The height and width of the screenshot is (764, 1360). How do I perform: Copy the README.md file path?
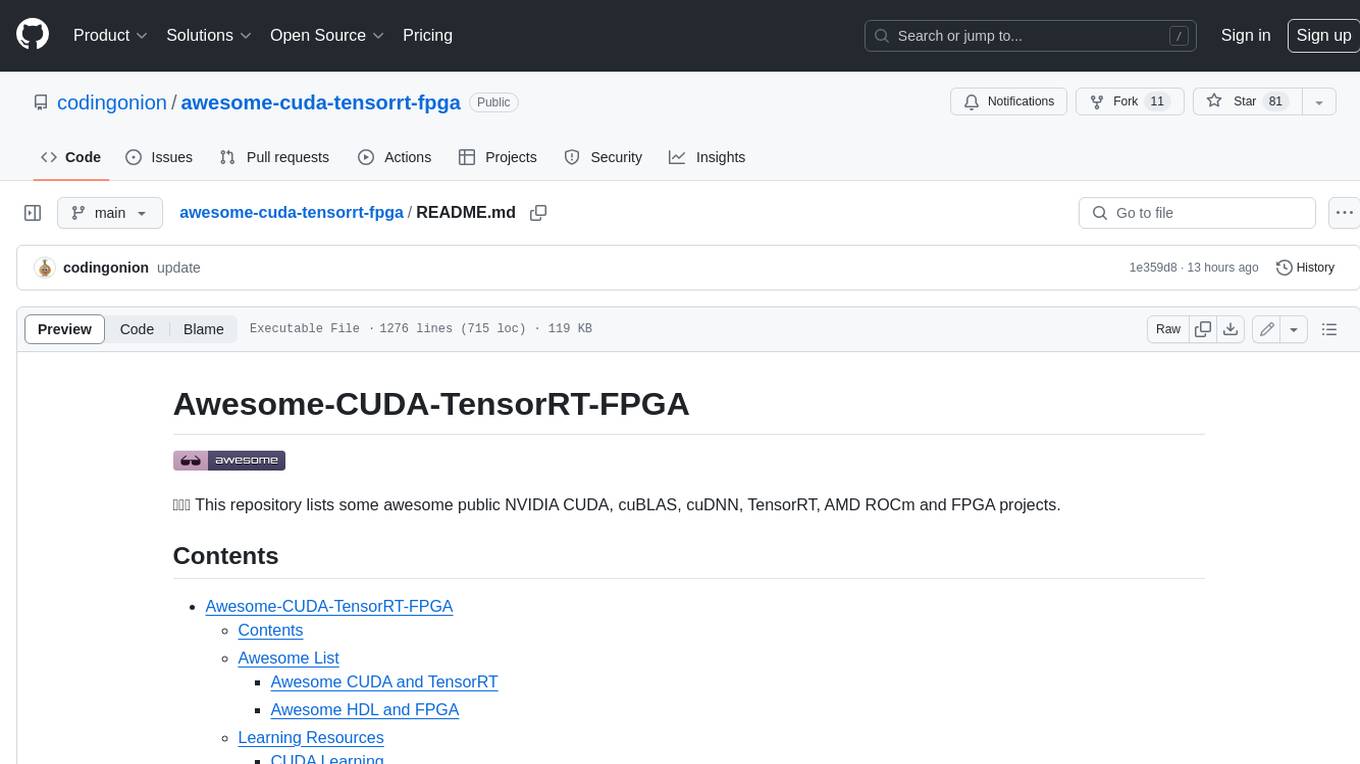[x=538, y=213]
